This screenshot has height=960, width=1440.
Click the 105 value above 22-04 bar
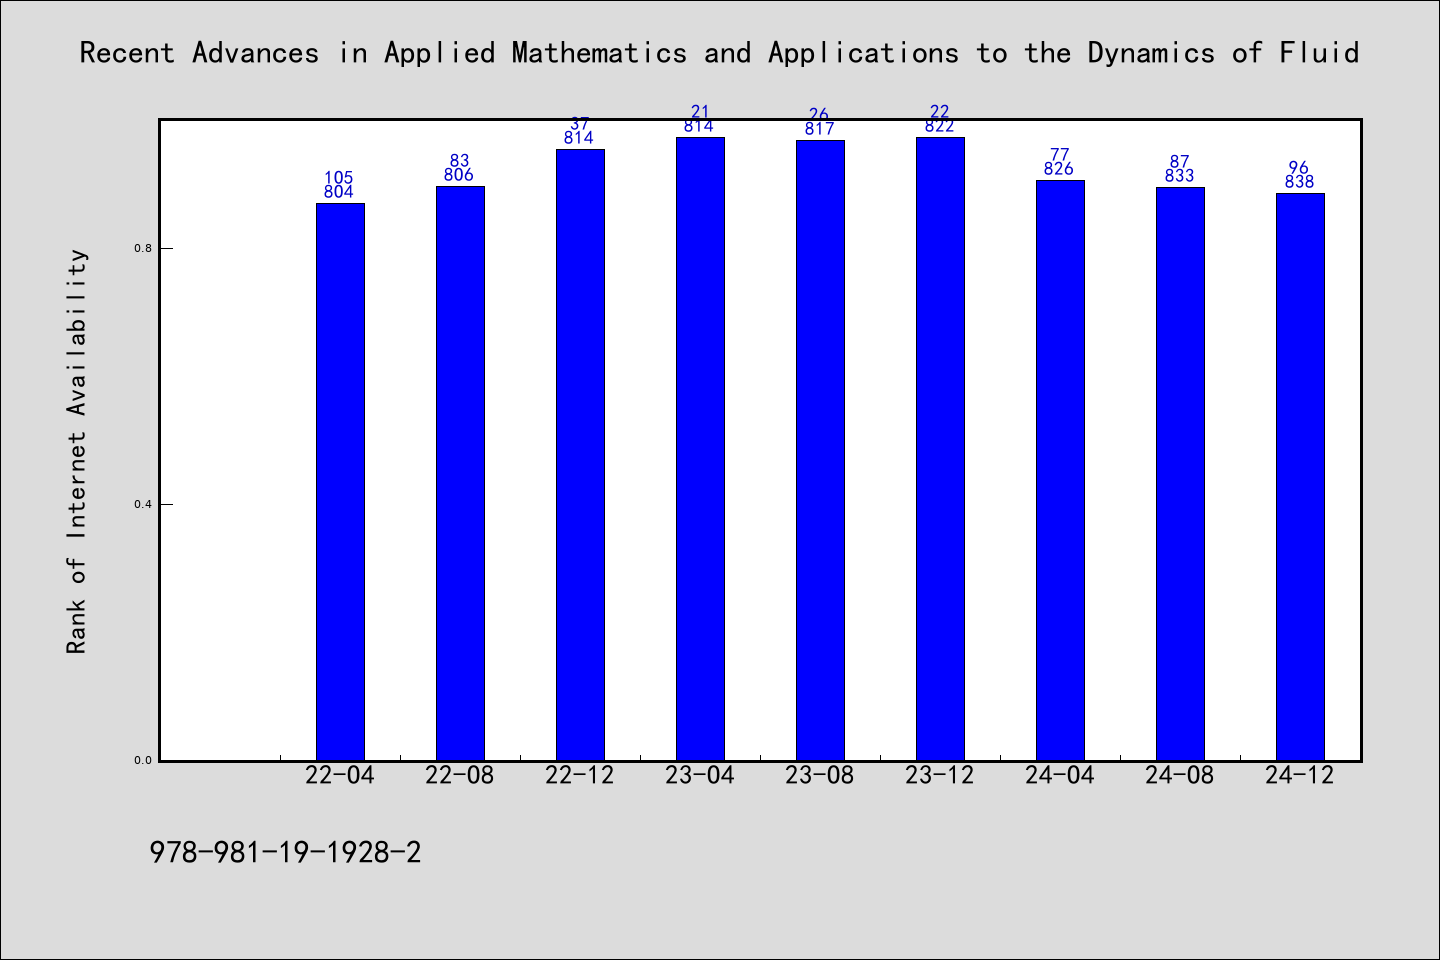click(x=339, y=178)
